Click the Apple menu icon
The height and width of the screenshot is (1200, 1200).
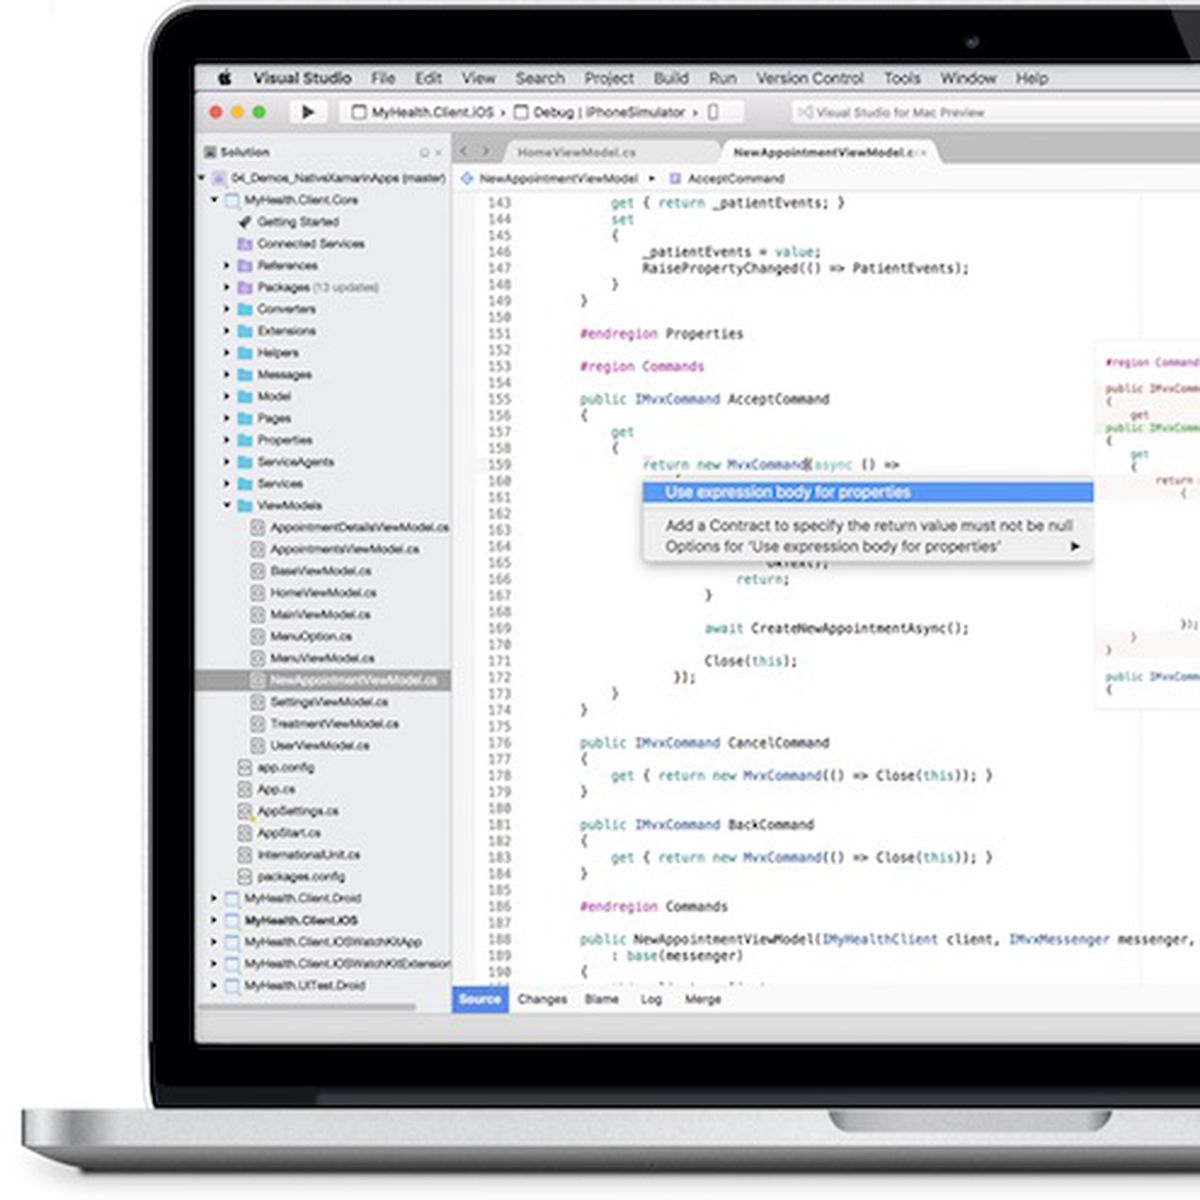[x=225, y=78]
